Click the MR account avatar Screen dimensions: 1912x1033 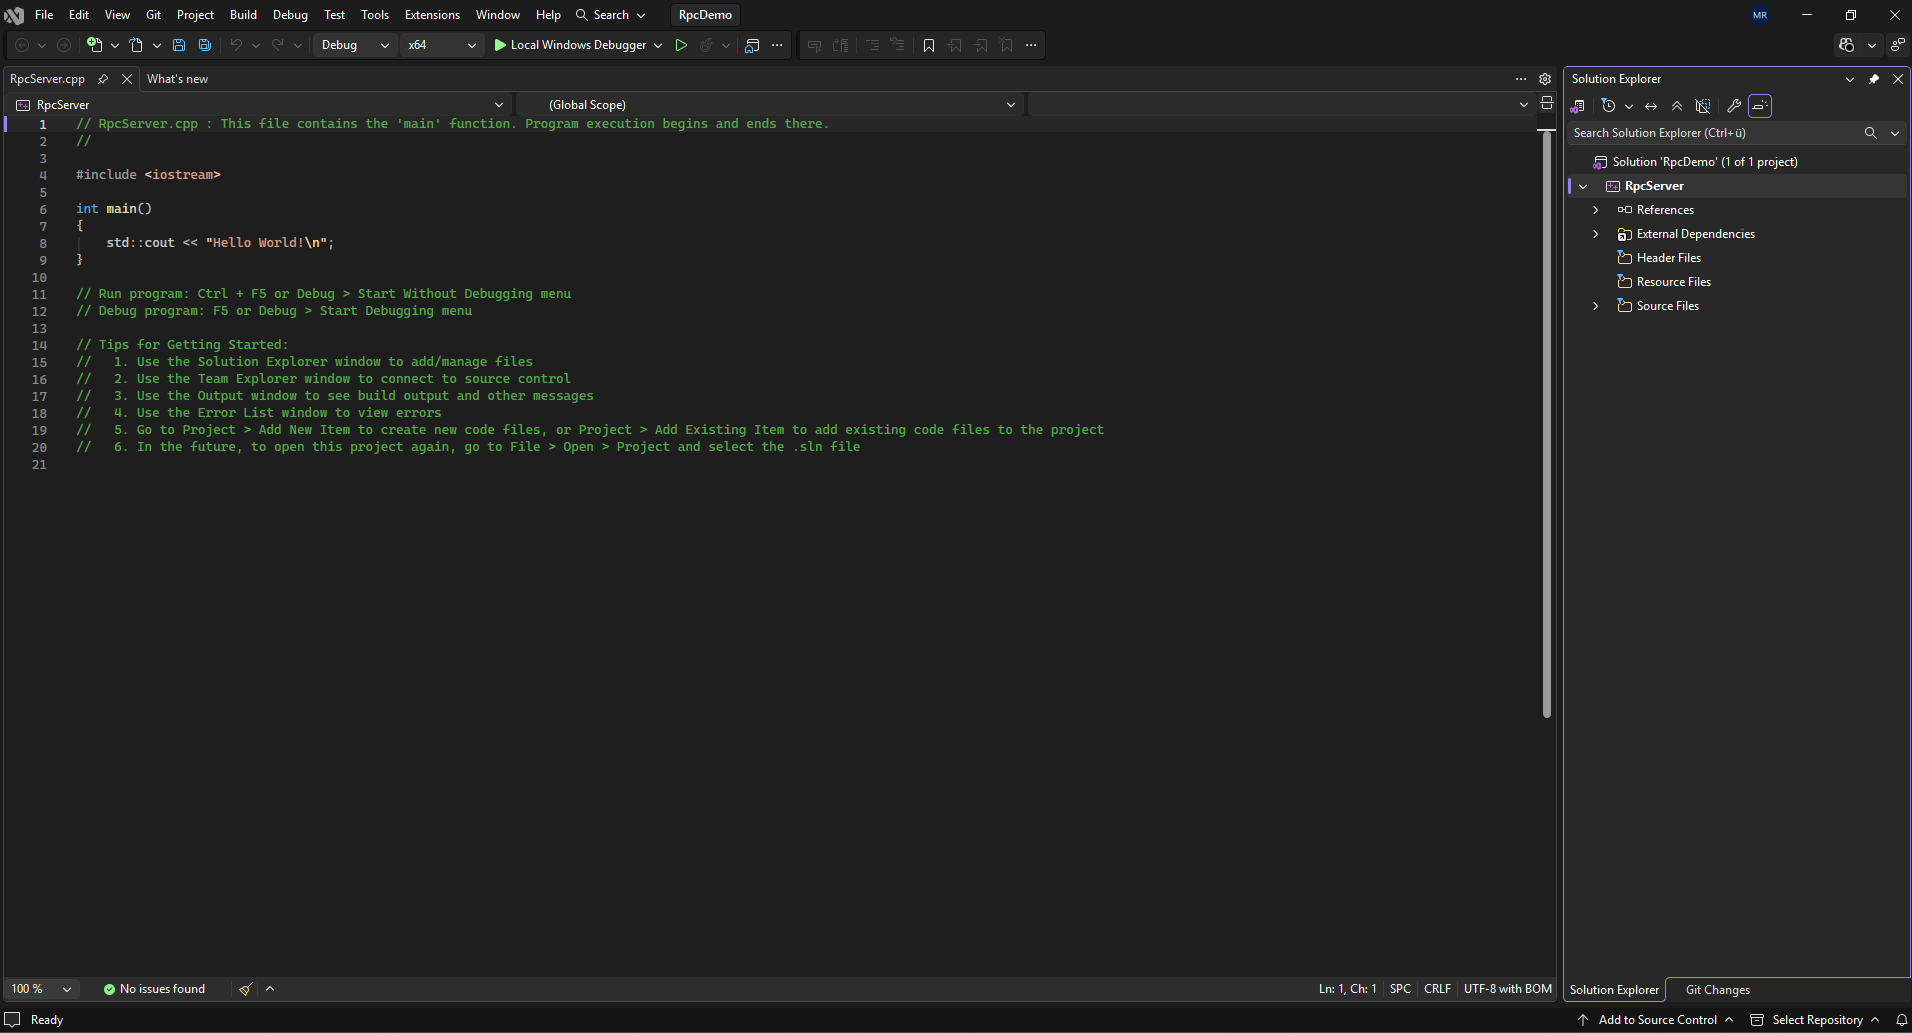coord(1760,15)
